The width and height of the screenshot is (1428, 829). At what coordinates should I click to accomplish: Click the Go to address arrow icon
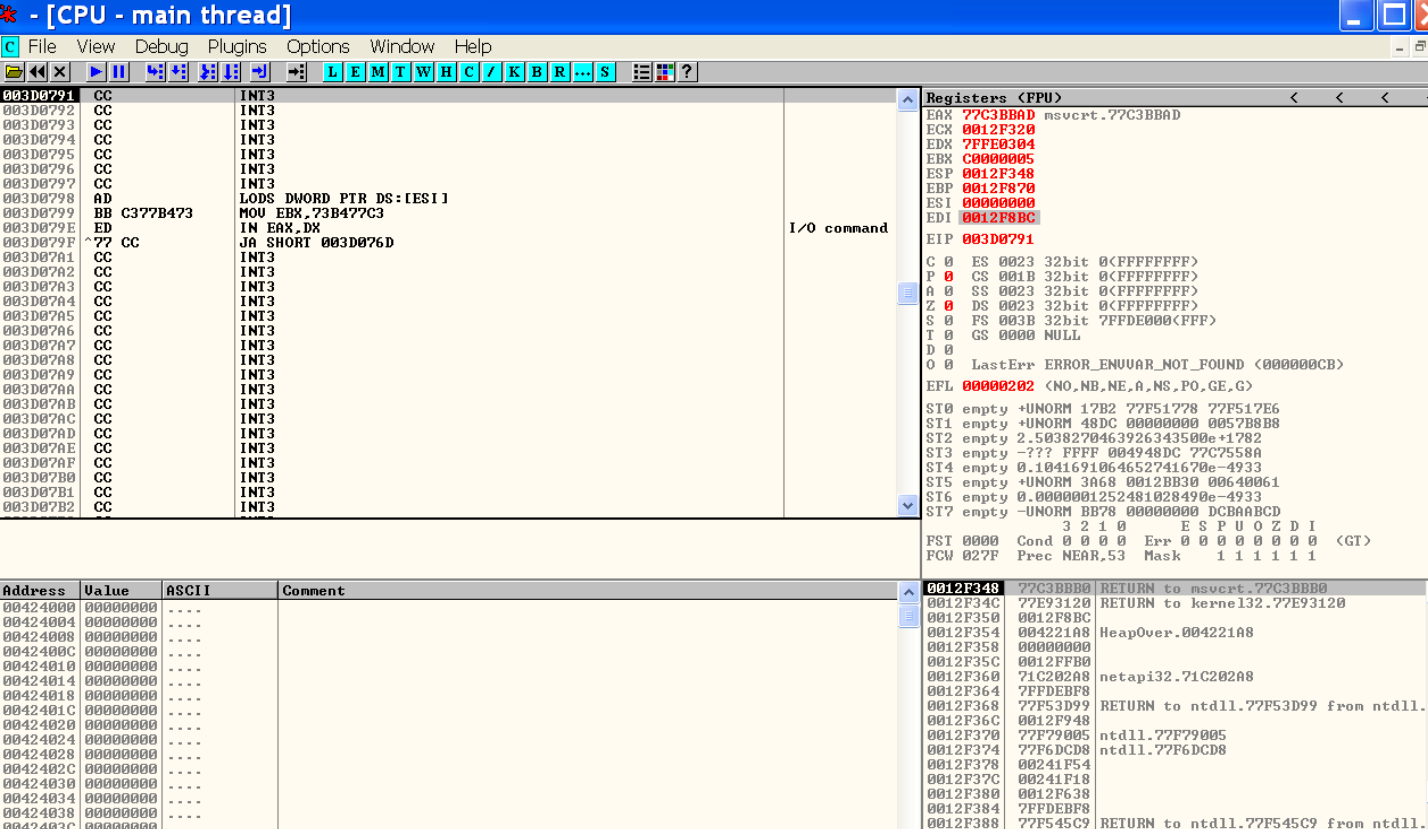click(296, 72)
